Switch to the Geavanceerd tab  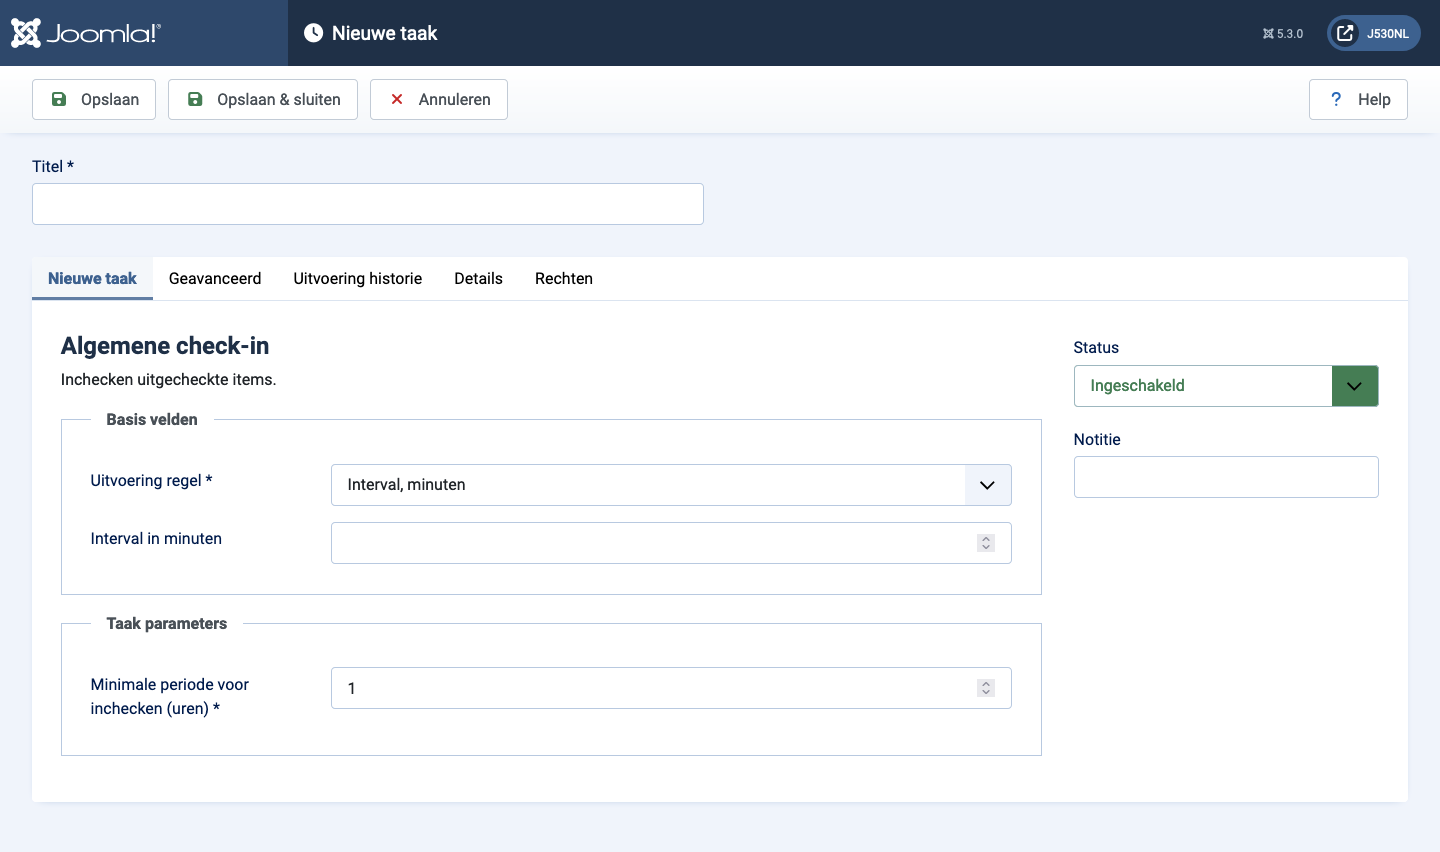[x=215, y=279]
